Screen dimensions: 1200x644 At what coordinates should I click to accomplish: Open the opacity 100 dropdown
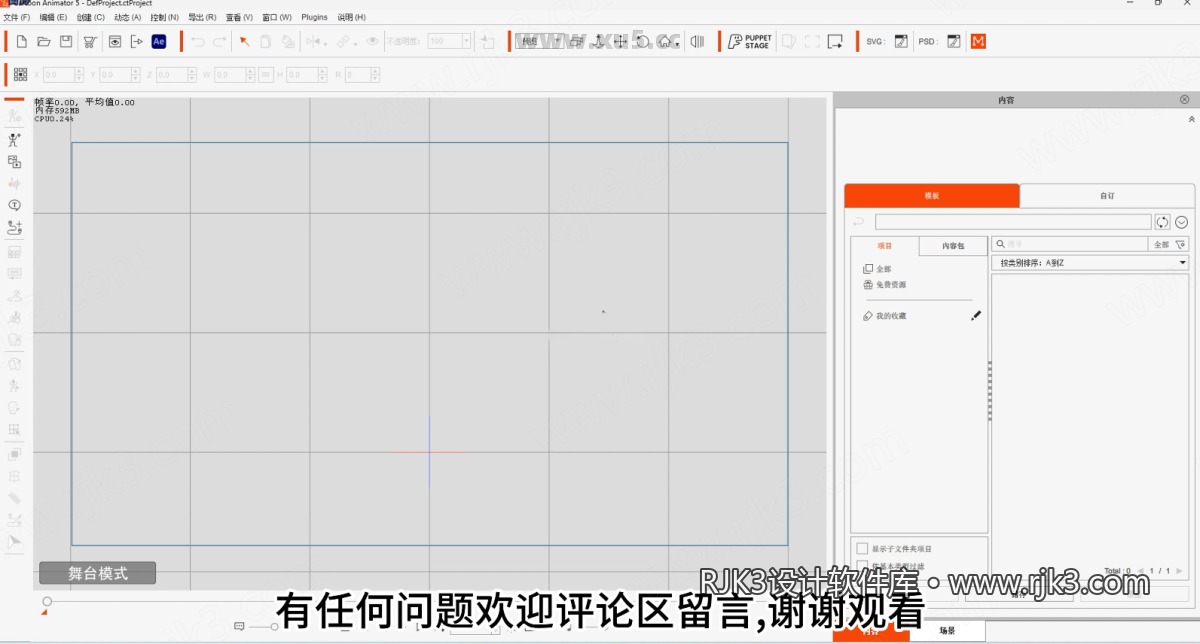pyautogui.click(x=466, y=42)
